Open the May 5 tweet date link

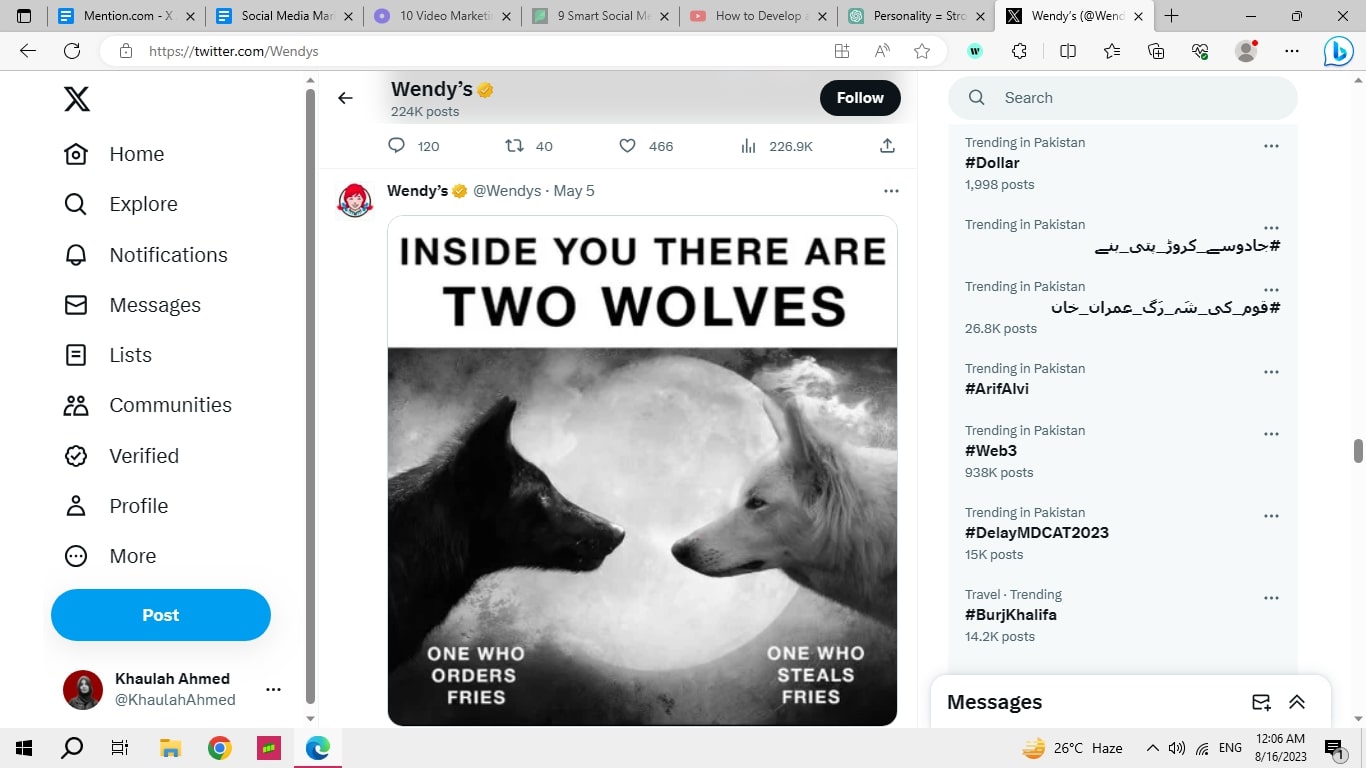[x=574, y=191]
